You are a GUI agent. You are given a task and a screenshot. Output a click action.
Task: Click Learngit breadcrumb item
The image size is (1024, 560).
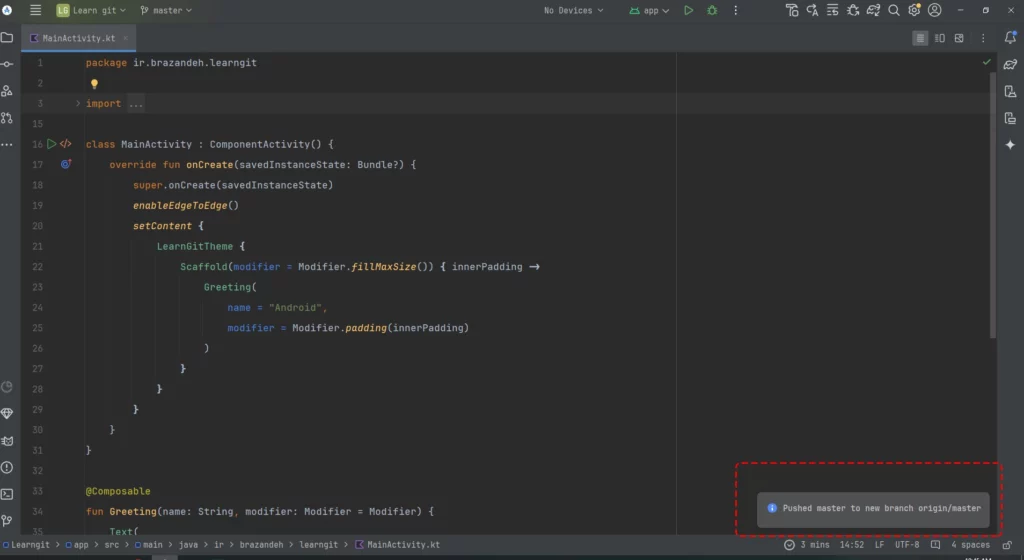click(26, 545)
